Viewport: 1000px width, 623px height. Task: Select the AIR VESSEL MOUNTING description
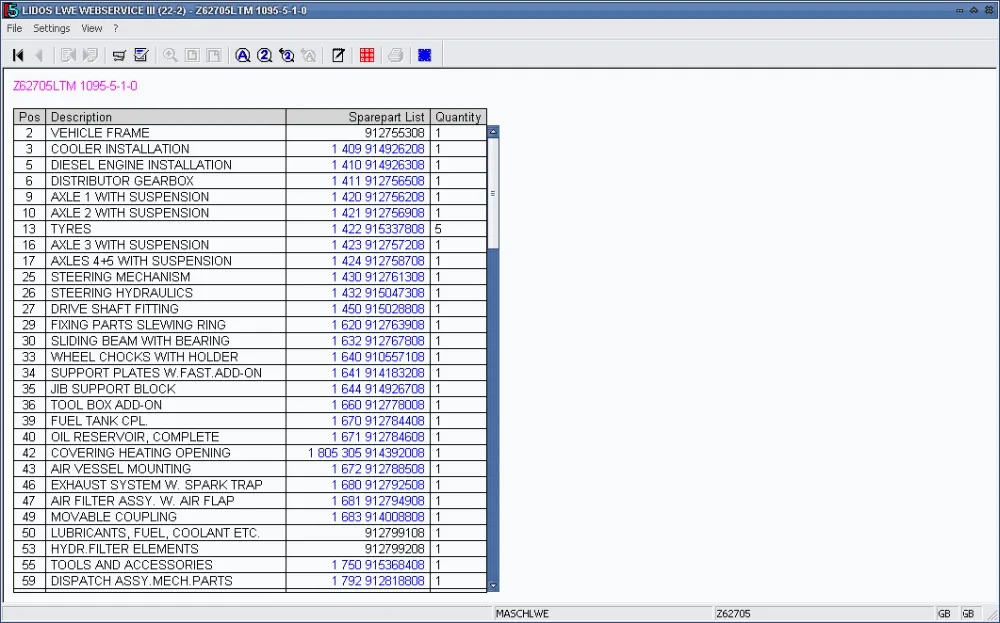click(x=121, y=469)
